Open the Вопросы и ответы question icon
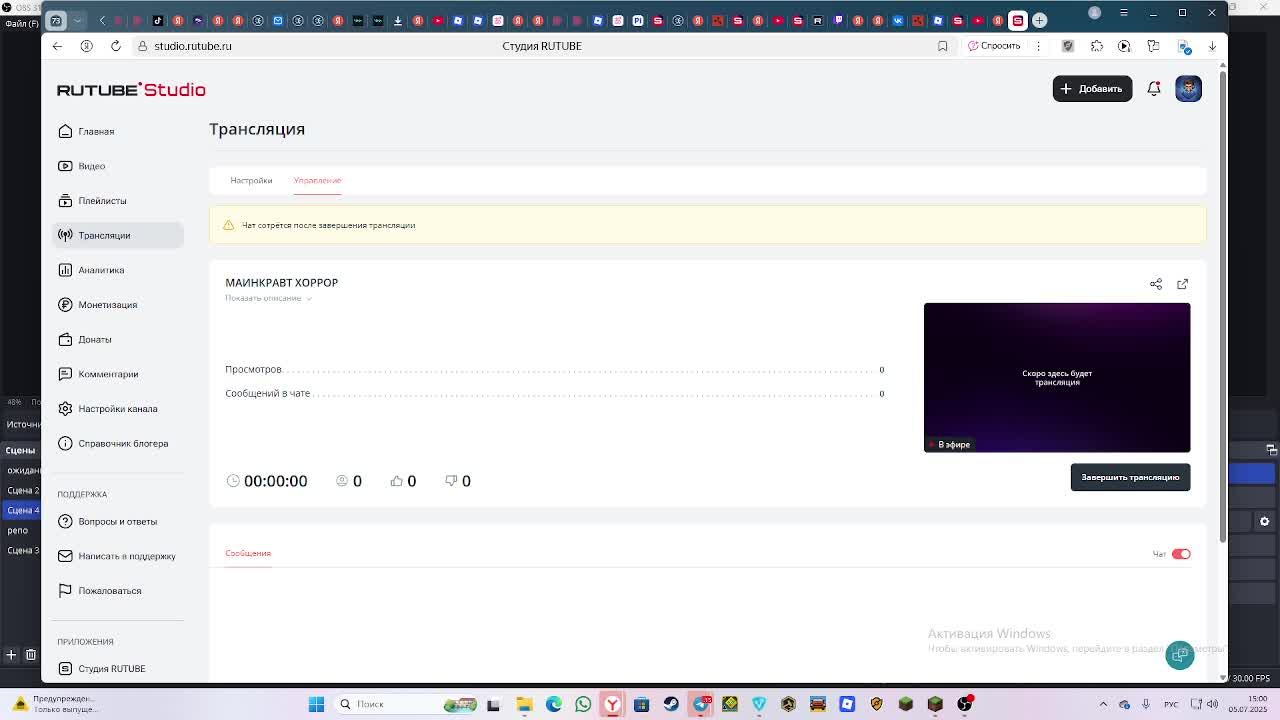 tap(65, 521)
